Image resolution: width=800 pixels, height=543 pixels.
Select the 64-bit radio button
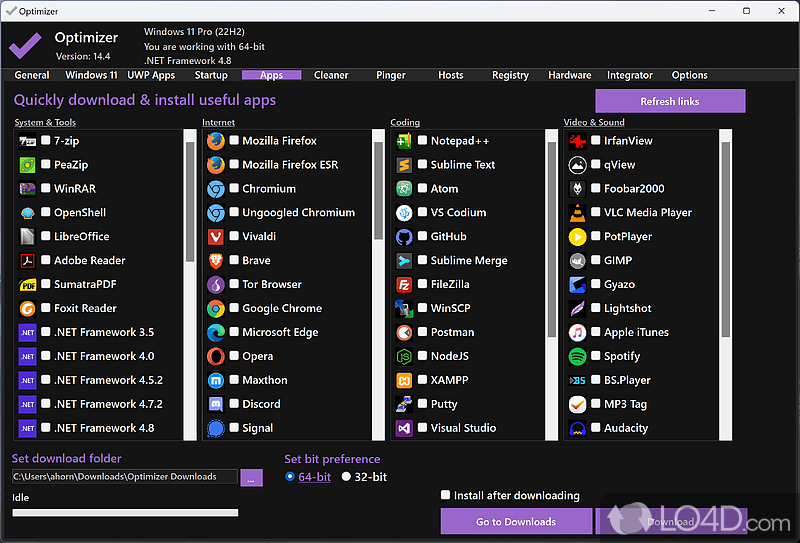(x=290, y=476)
